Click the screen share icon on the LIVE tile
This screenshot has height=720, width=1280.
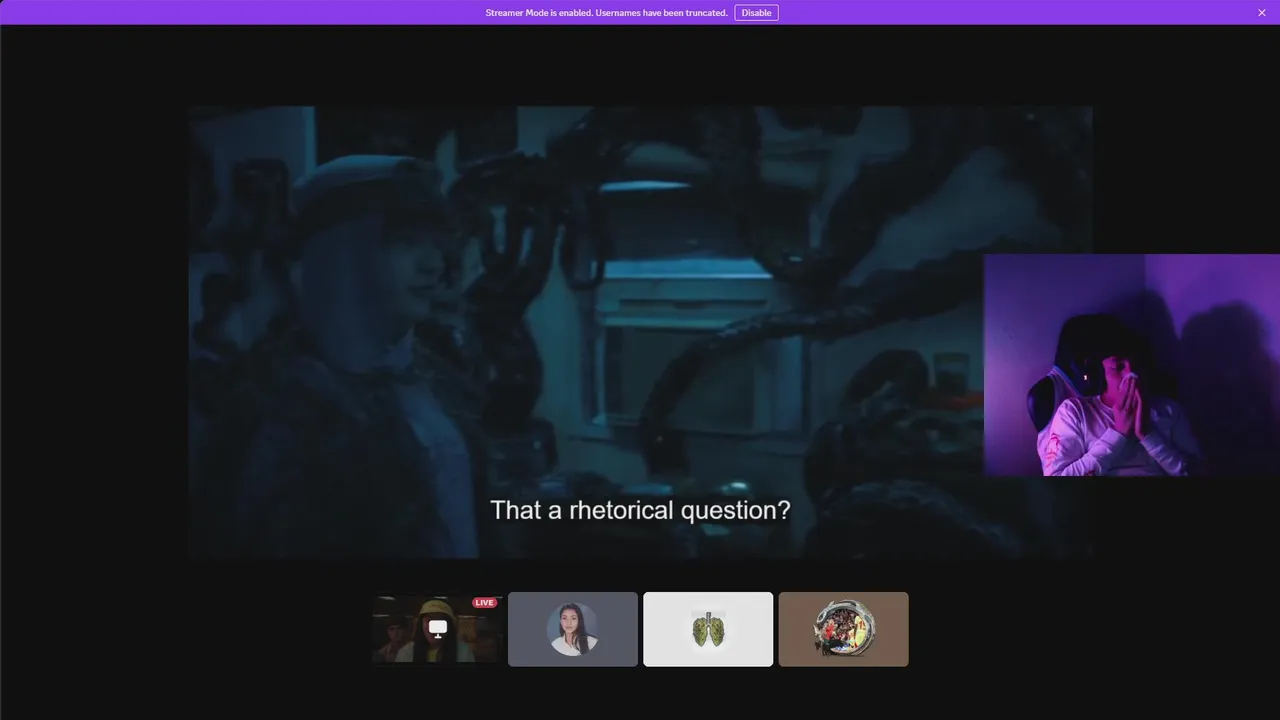pos(437,628)
